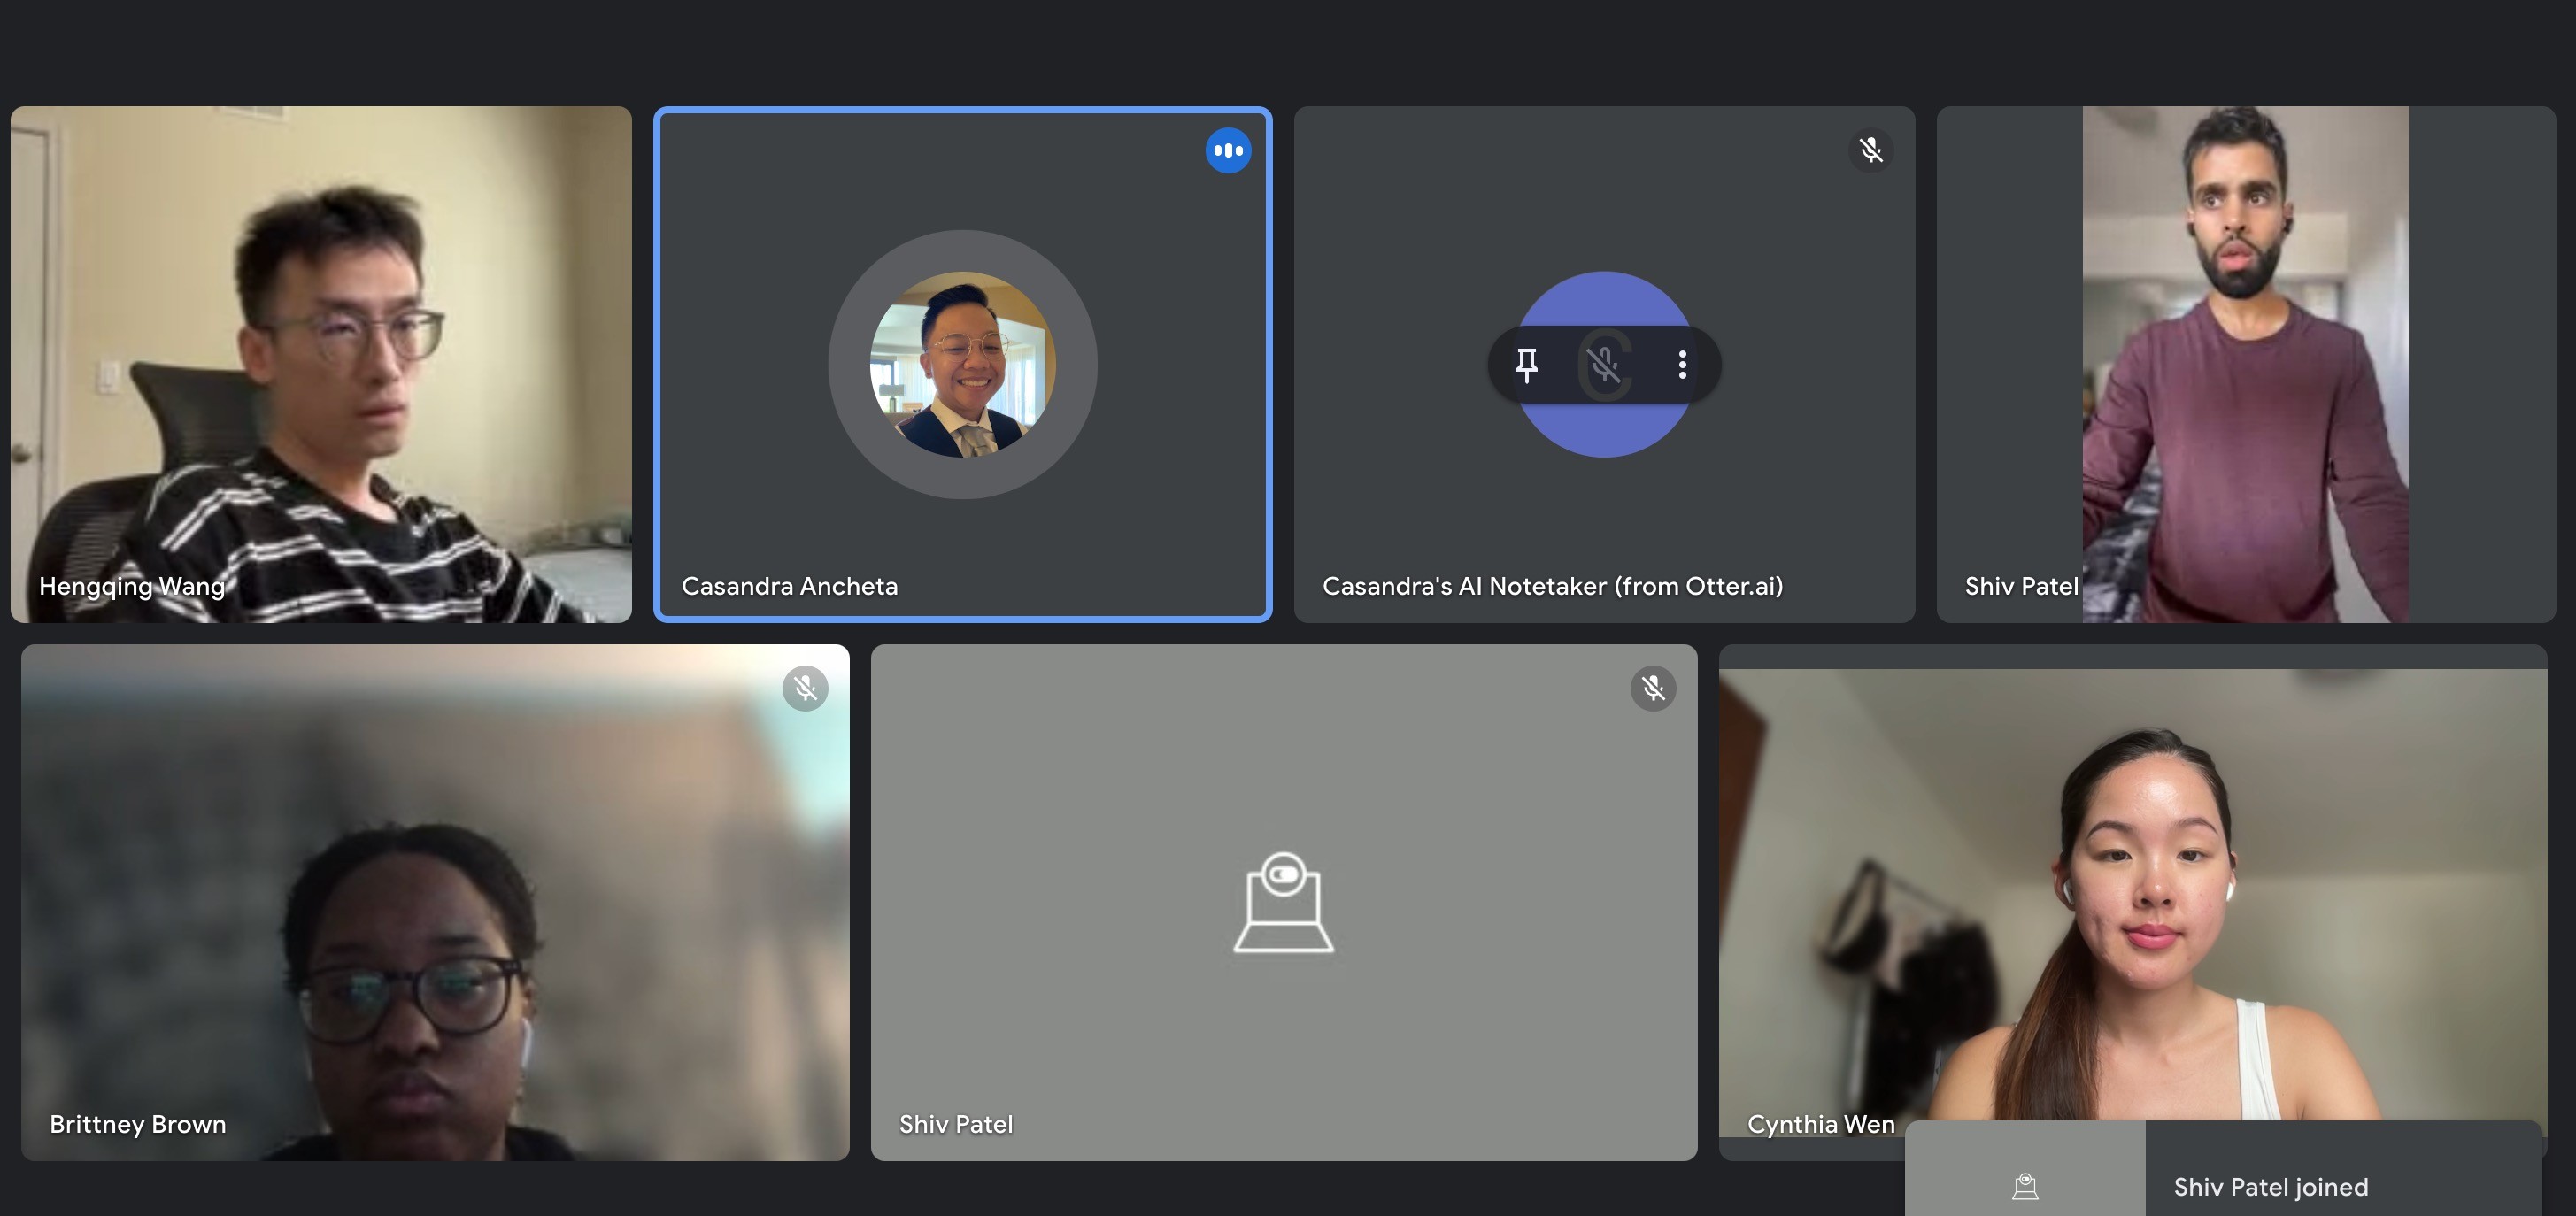The width and height of the screenshot is (2576, 1216).
Task: Mute the Otter.ai Notetaker participant
Action: pyautogui.click(x=1604, y=365)
